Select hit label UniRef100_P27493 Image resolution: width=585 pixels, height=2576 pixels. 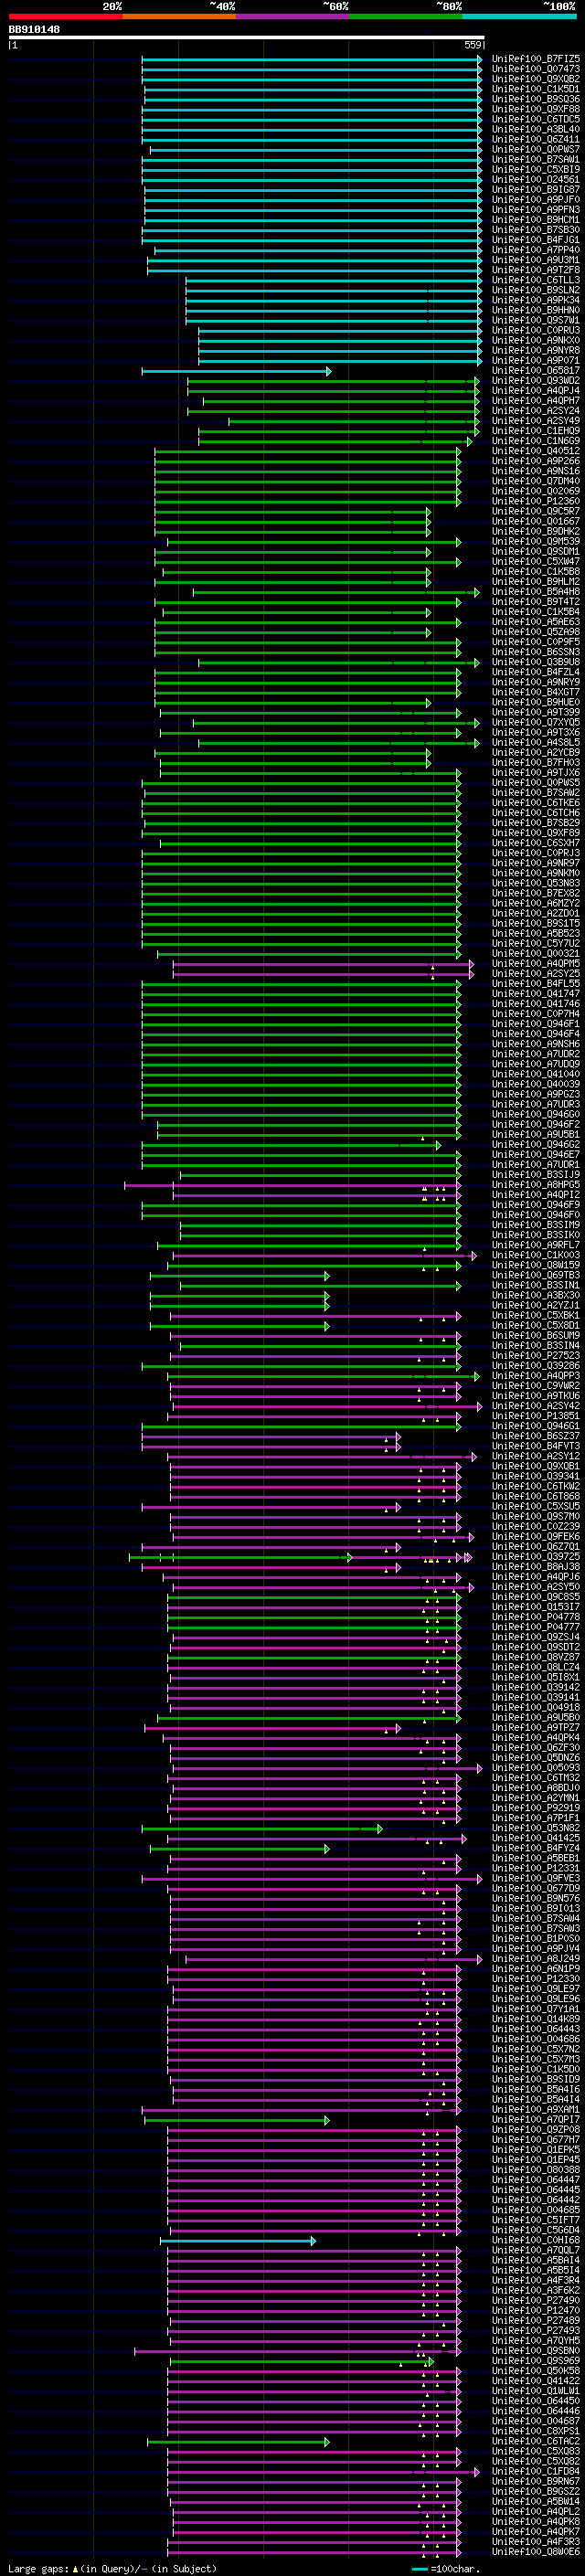point(536,2330)
